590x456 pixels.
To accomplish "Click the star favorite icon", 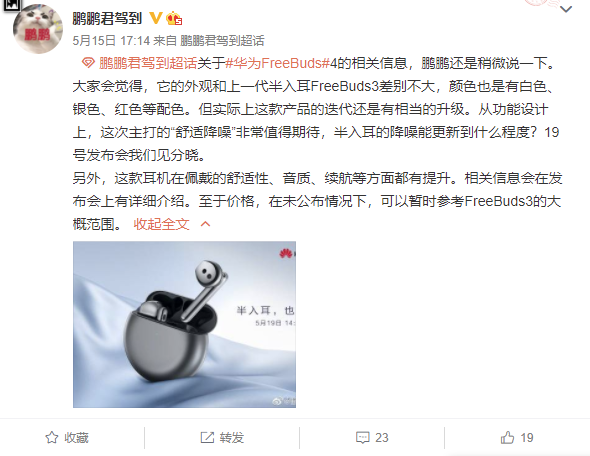I will point(52,438).
